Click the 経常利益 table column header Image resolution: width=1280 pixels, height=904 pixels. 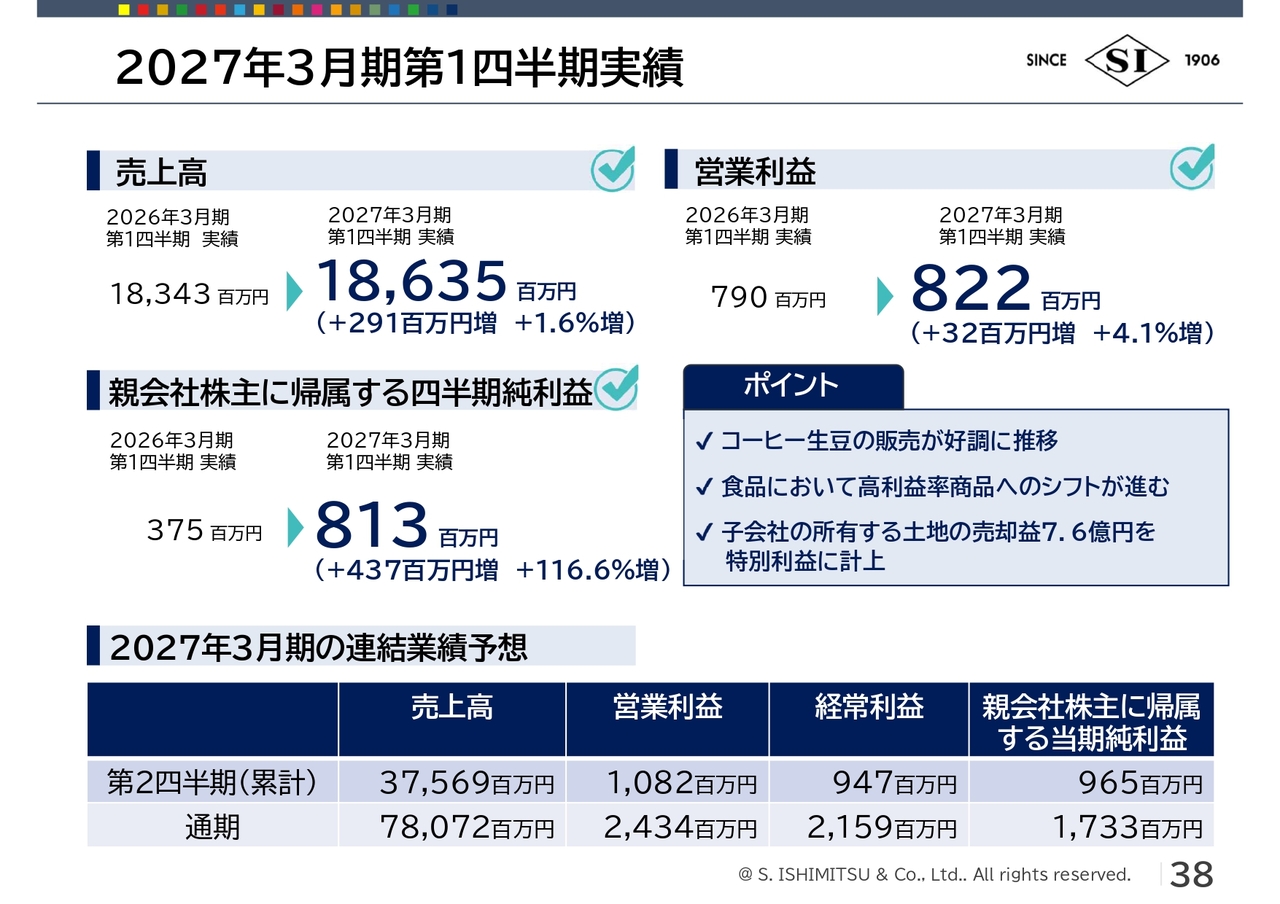[x=869, y=719]
